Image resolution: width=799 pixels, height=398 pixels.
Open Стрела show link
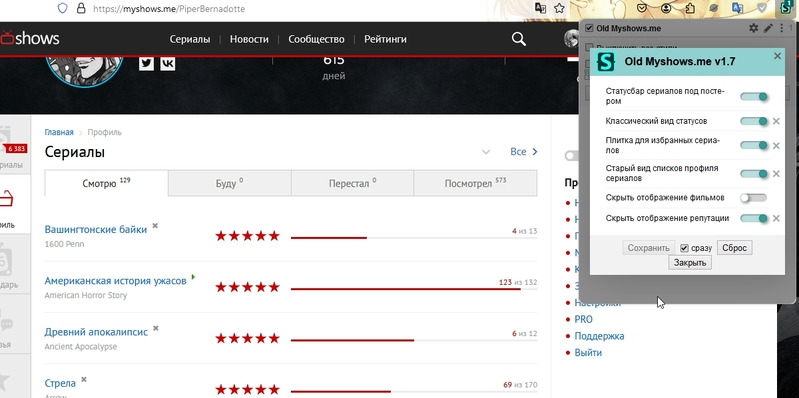pyautogui.click(x=60, y=383)
